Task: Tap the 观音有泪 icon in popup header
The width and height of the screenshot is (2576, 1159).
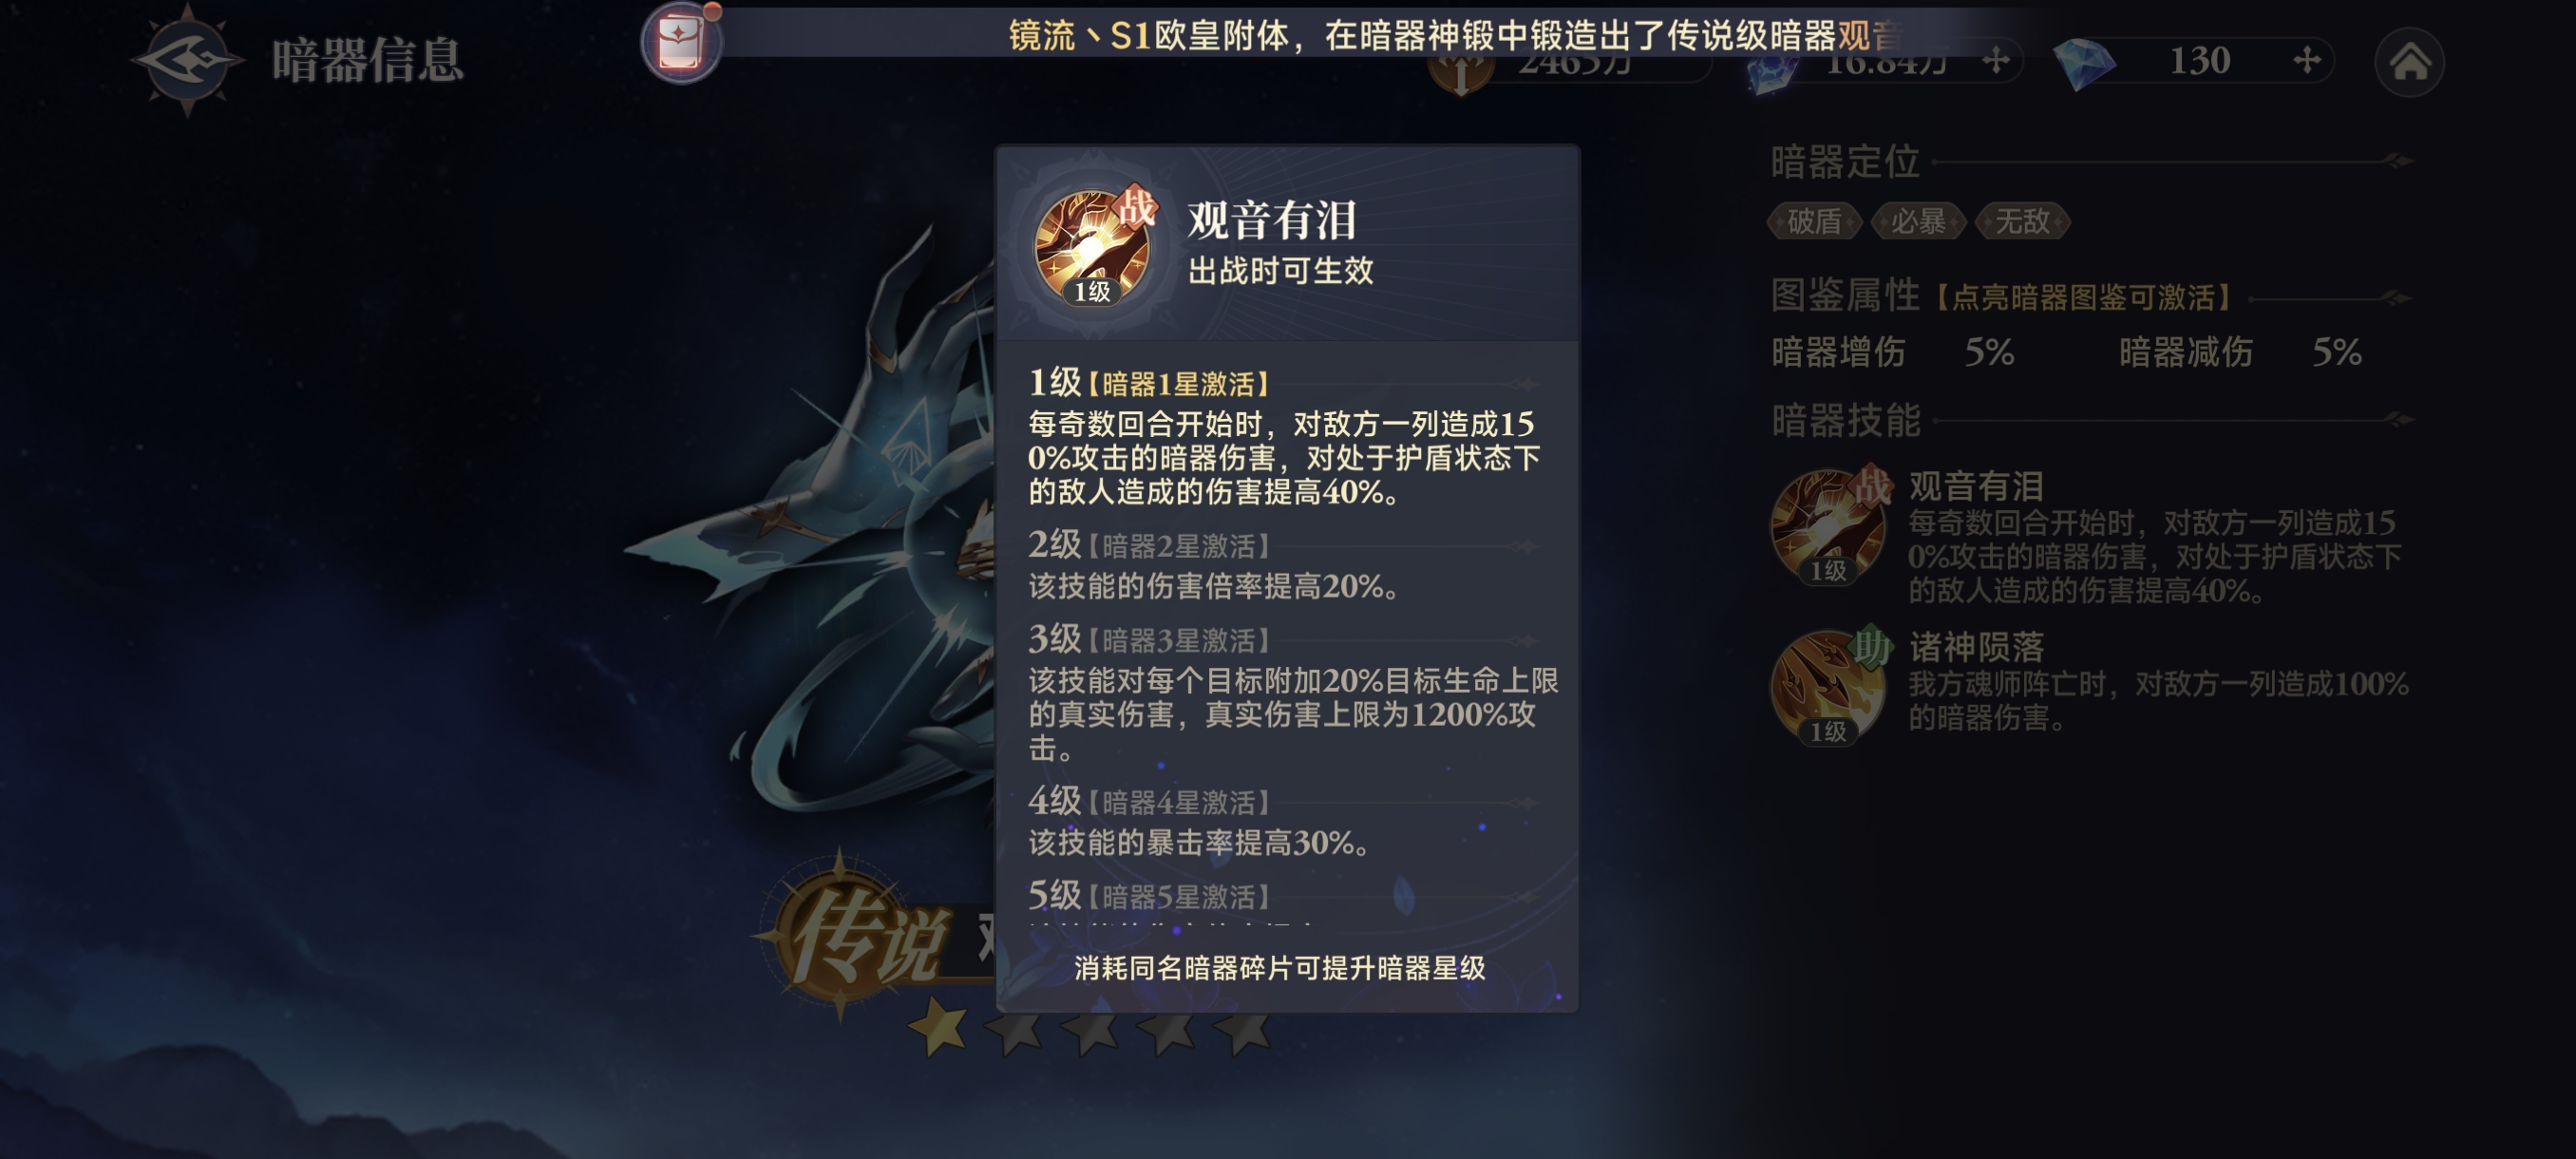Action: (x=1094, y=246)
